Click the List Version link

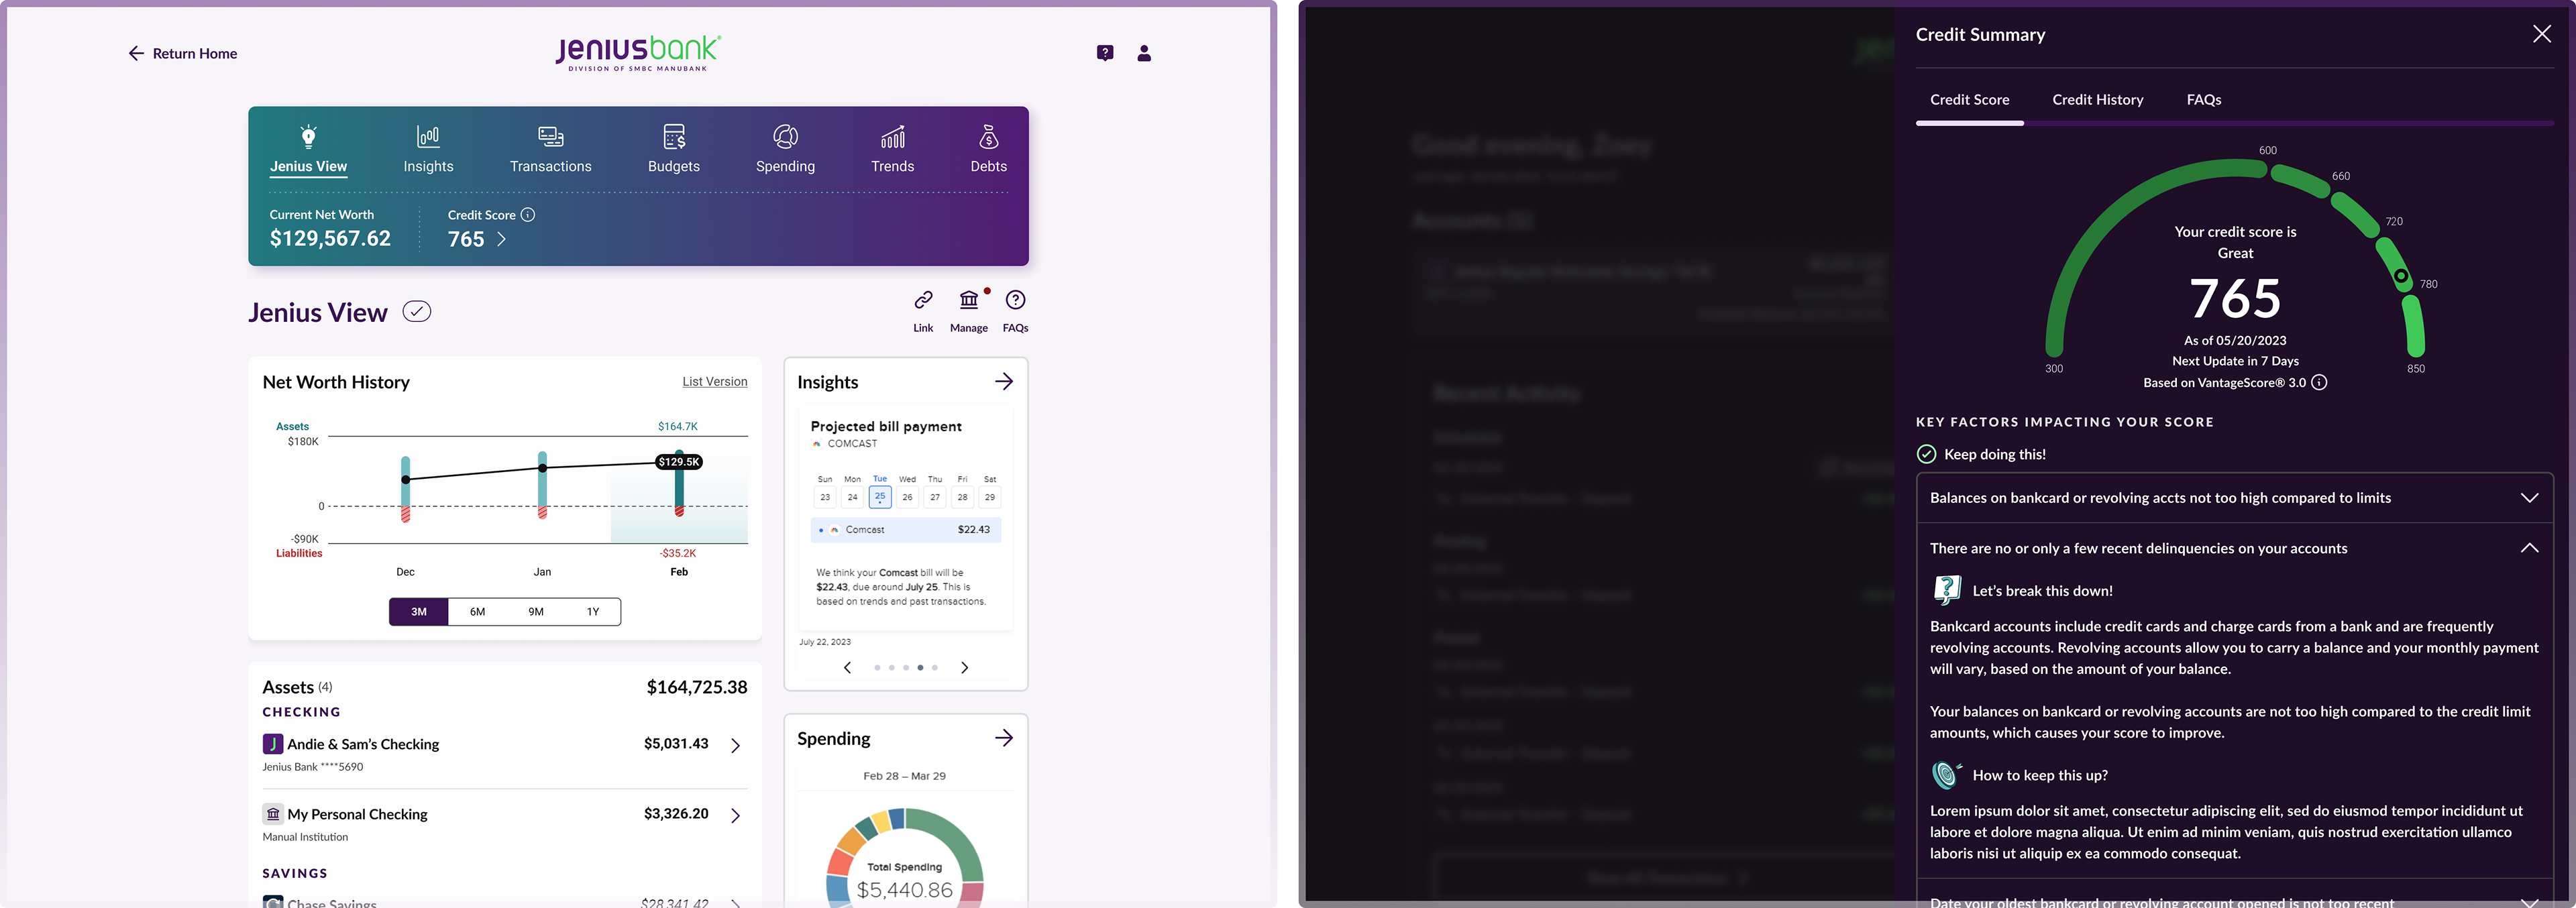point(714,382)
